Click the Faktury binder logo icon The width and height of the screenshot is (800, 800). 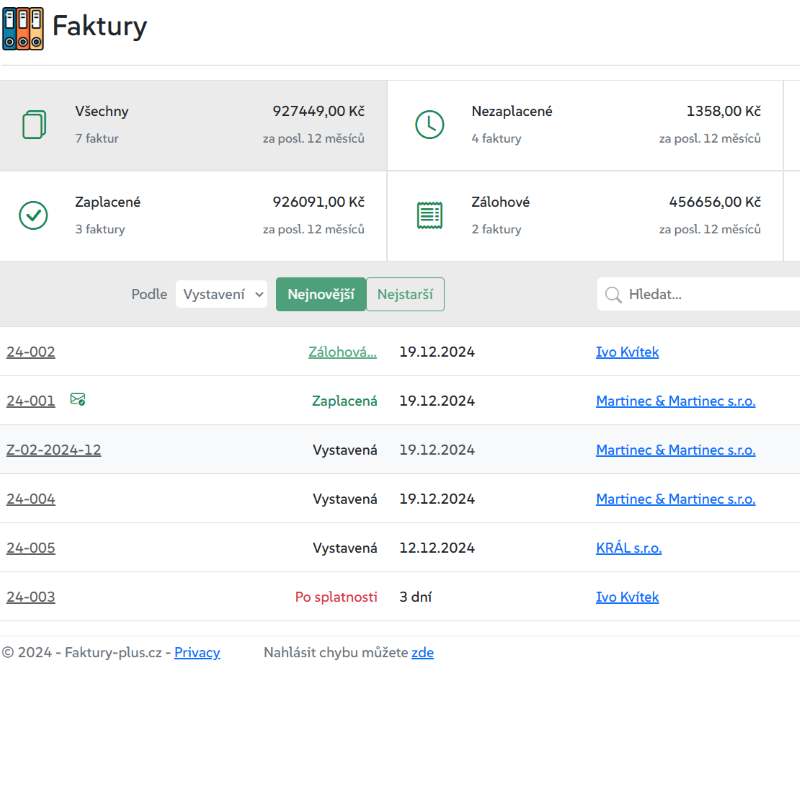tap(23, 28)
